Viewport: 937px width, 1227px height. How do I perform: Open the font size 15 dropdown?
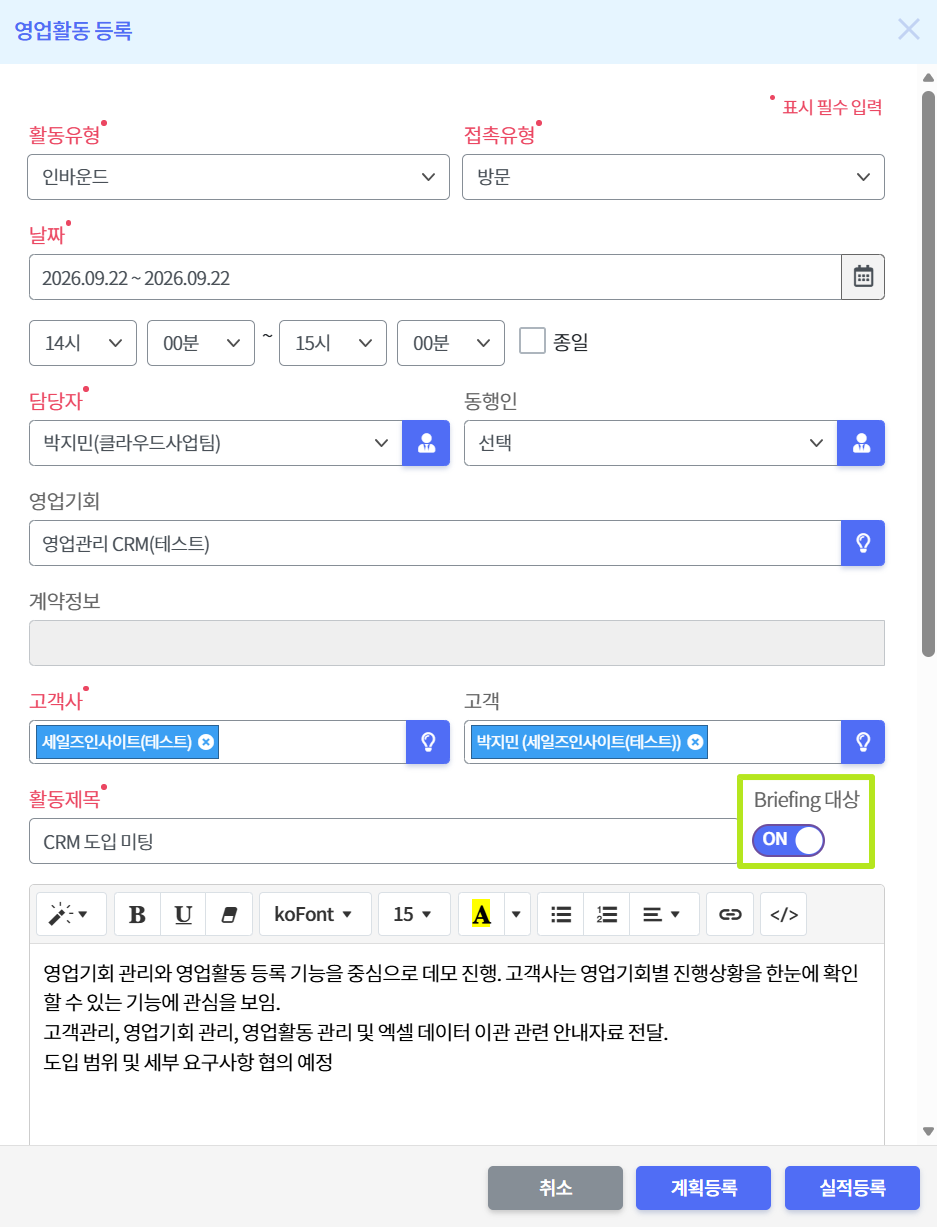414,914
